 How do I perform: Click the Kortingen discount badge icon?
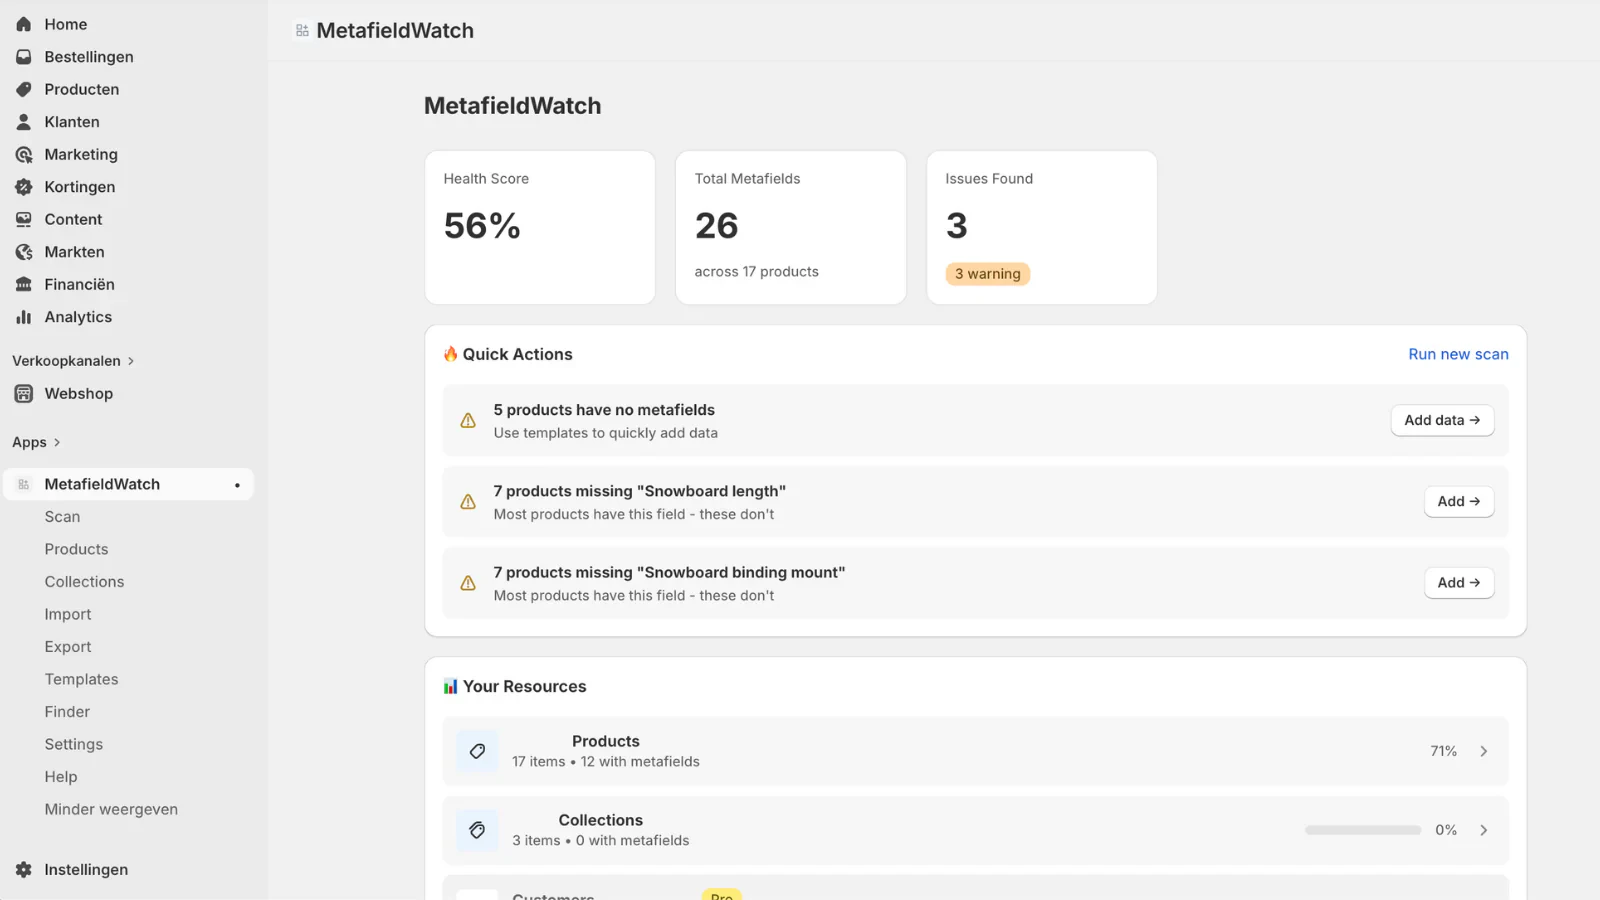coord(24,187)
